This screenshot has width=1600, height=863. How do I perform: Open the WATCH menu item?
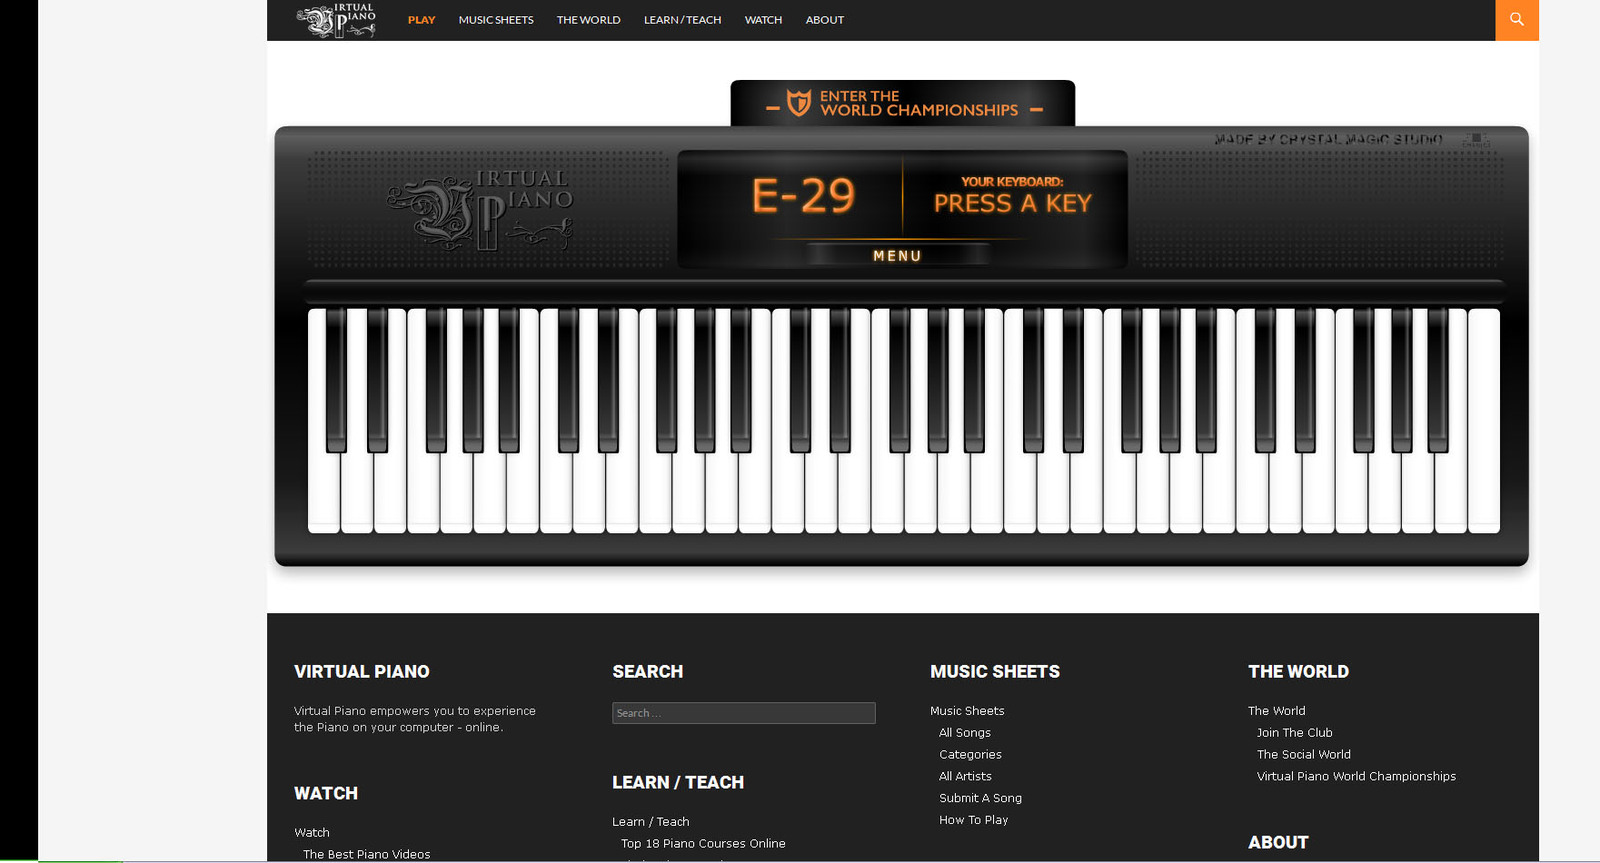tap(763, 20)
